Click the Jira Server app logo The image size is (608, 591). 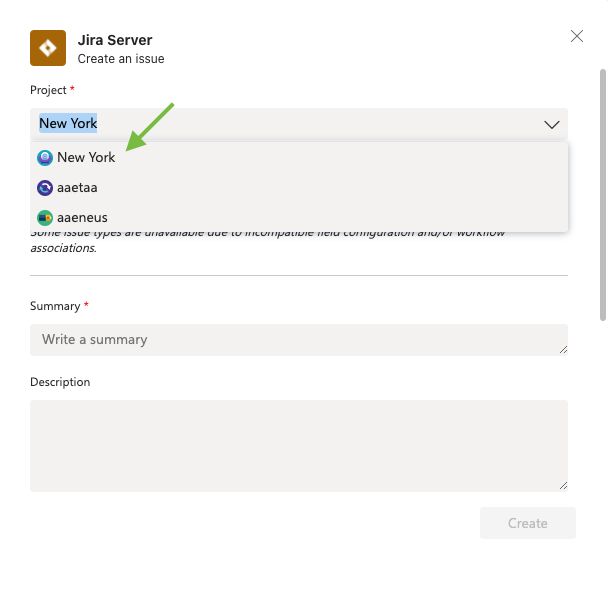click(x=48, y=48)
